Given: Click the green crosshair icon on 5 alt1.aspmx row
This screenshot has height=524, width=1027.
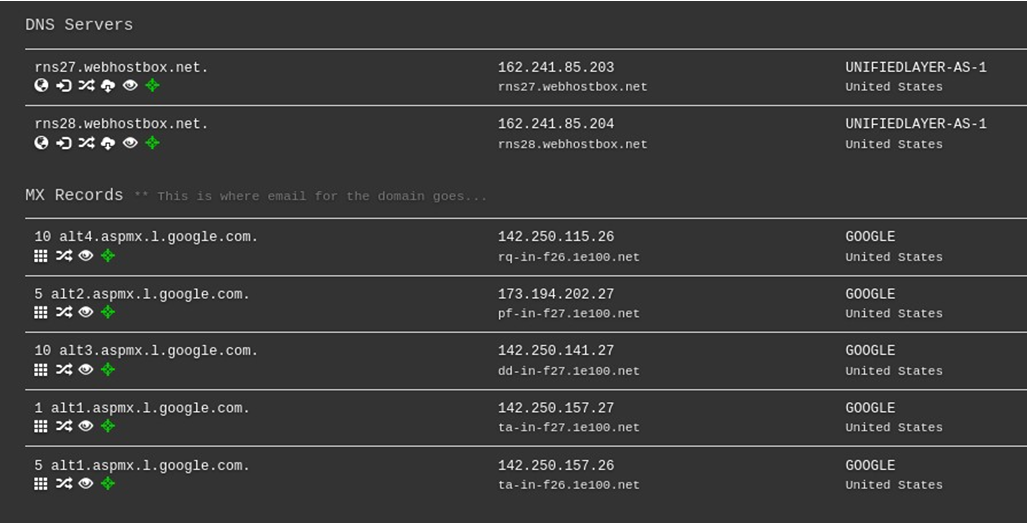Looking at the screenshot, I should click(108, 484).
